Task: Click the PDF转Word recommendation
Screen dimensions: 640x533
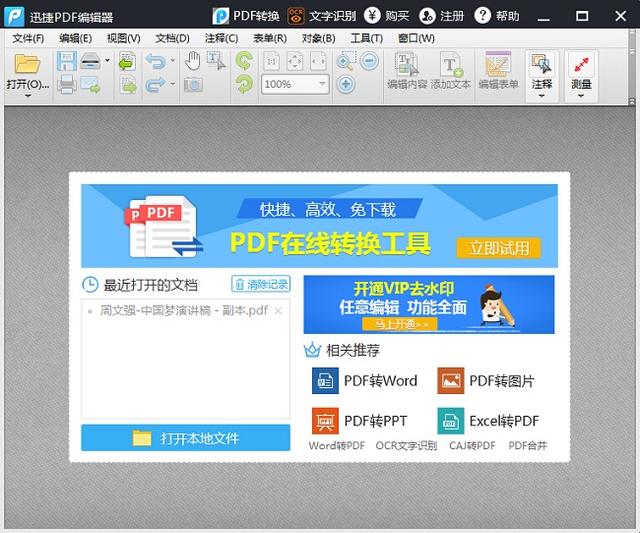Action: [364, 381]
